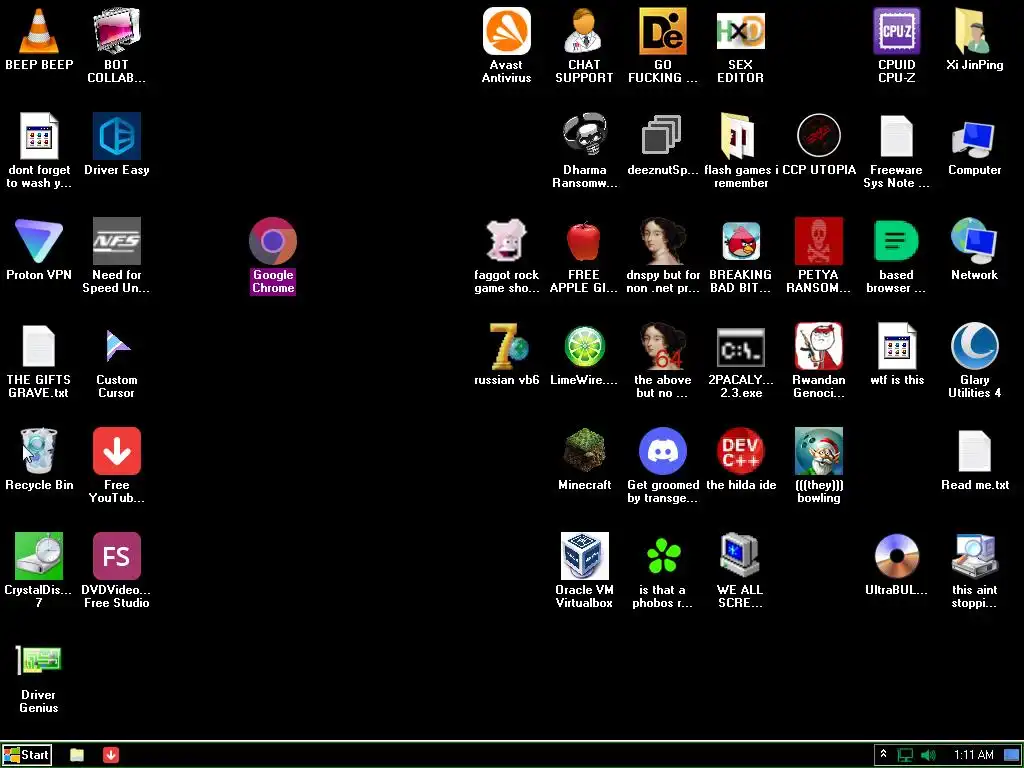
Task: Launch the 'russian vb6' shortcut
Action: point(509,346)
